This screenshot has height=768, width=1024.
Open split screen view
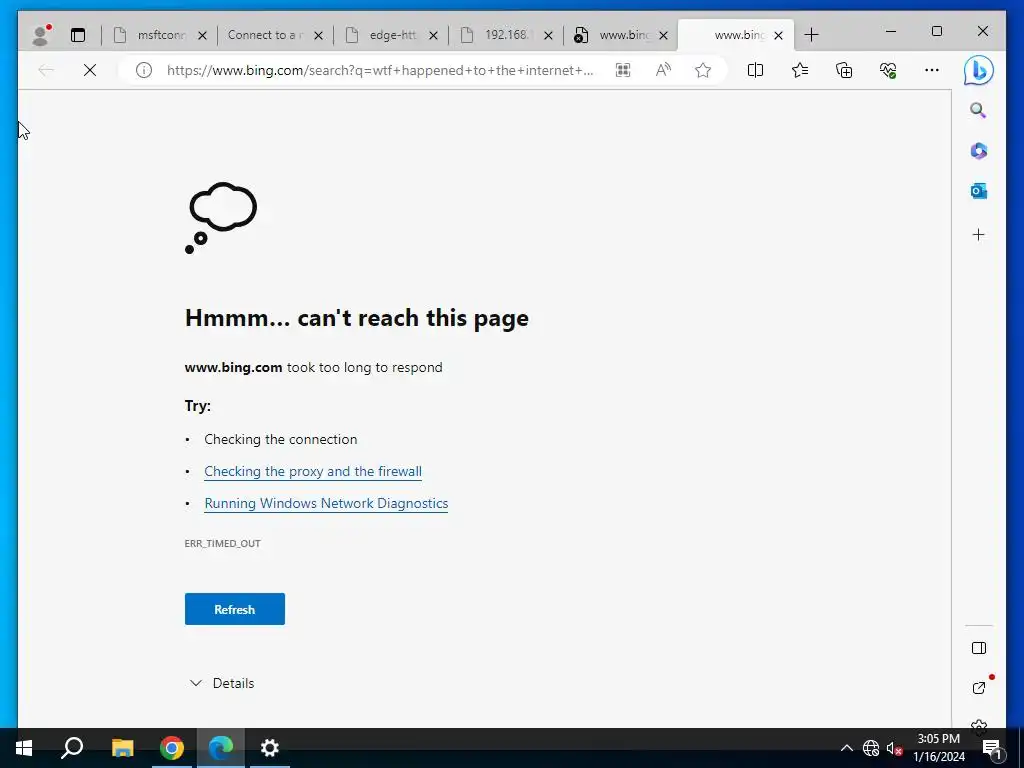[756, 70]
